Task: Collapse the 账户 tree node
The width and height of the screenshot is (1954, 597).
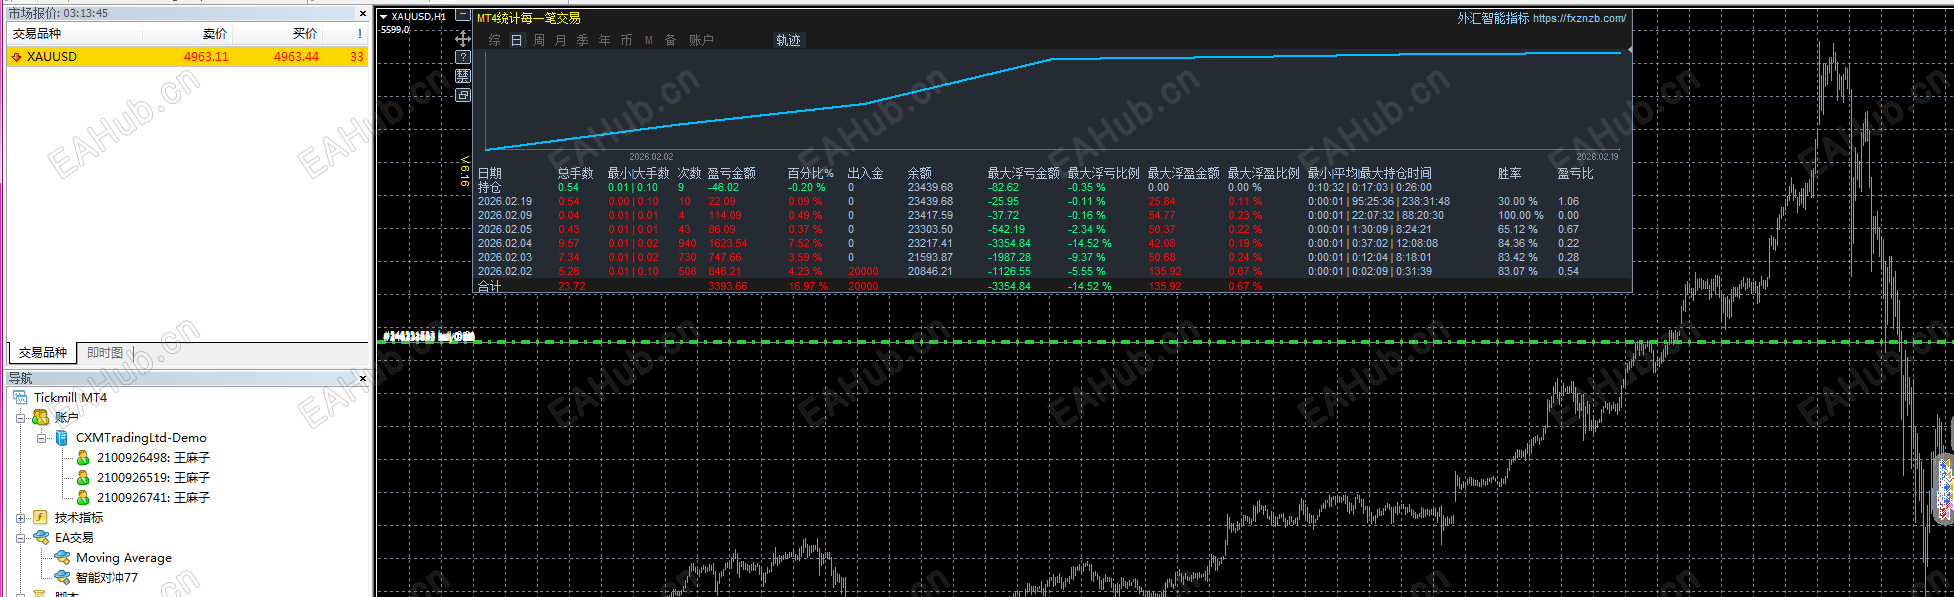Action: tap(20, 418)
